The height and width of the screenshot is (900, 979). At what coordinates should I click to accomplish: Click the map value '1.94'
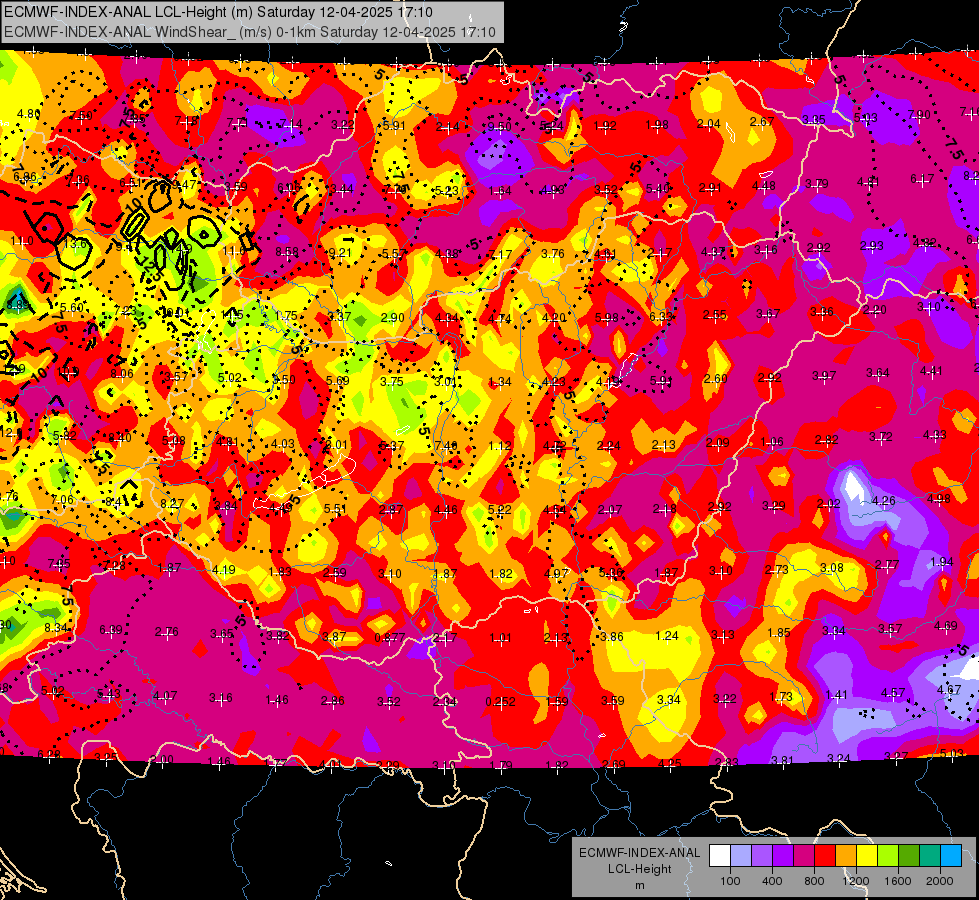(x=942, y=561)
